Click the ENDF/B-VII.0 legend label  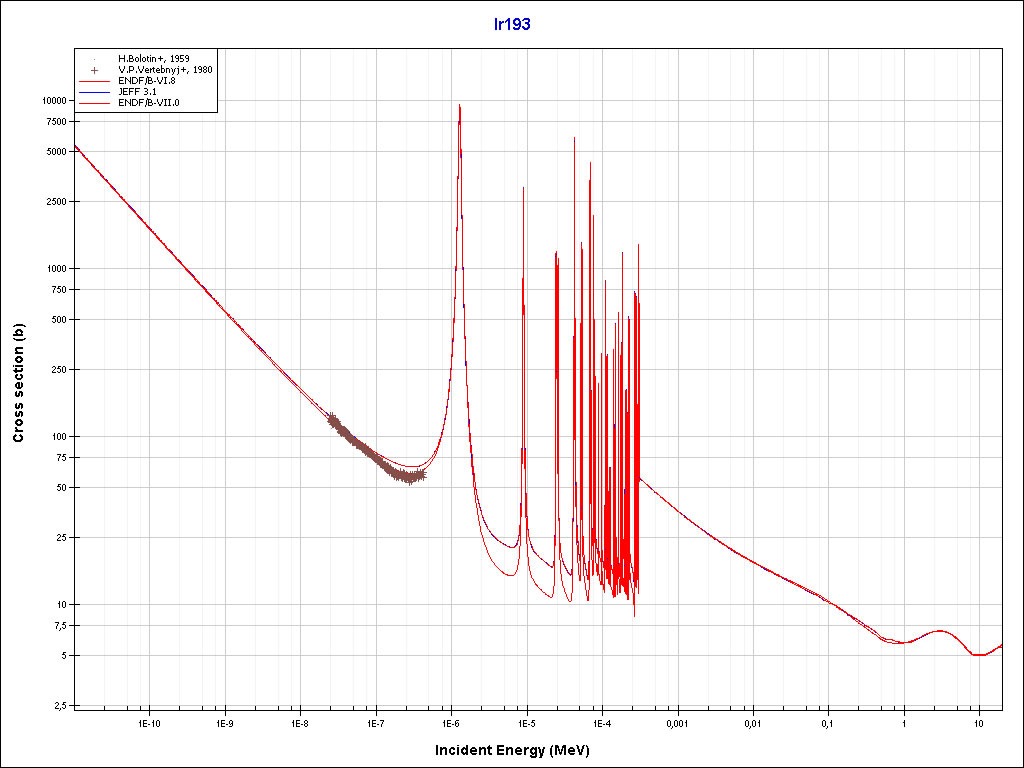click(x=148, y=103)
